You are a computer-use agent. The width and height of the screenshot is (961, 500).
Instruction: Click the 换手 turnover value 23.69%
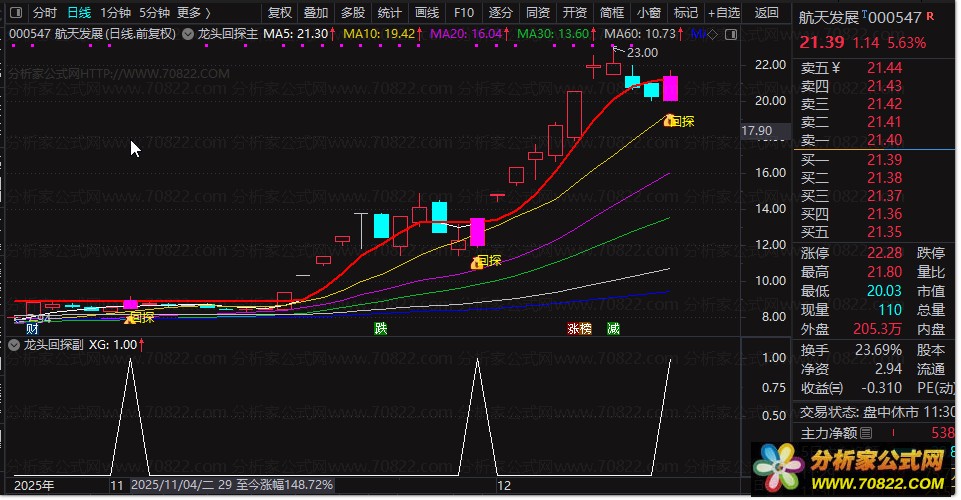pyautogui.click(x=878, y=350)
